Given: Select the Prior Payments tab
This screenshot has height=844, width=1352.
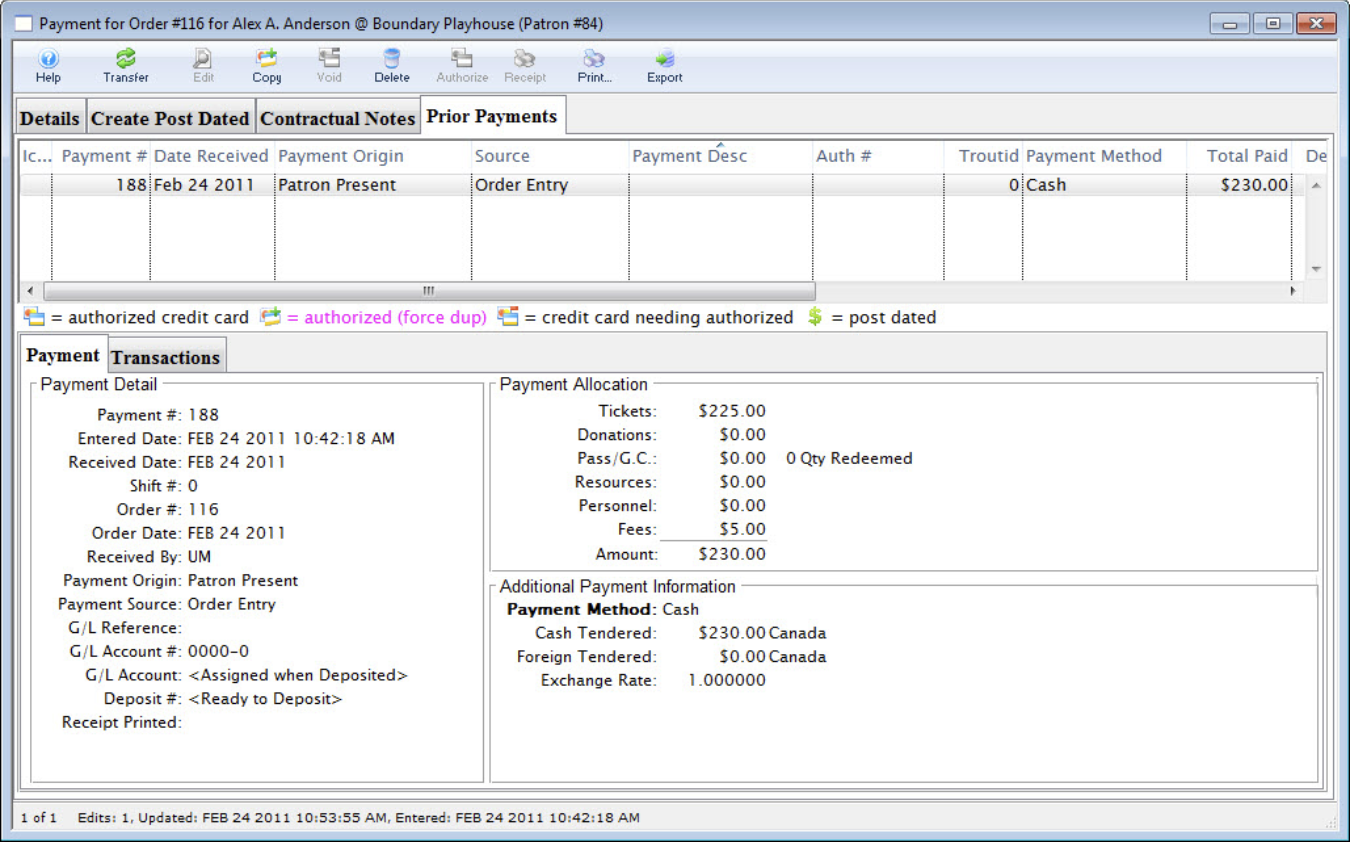Looking at the screenshot, I should [x=492, y=116].
